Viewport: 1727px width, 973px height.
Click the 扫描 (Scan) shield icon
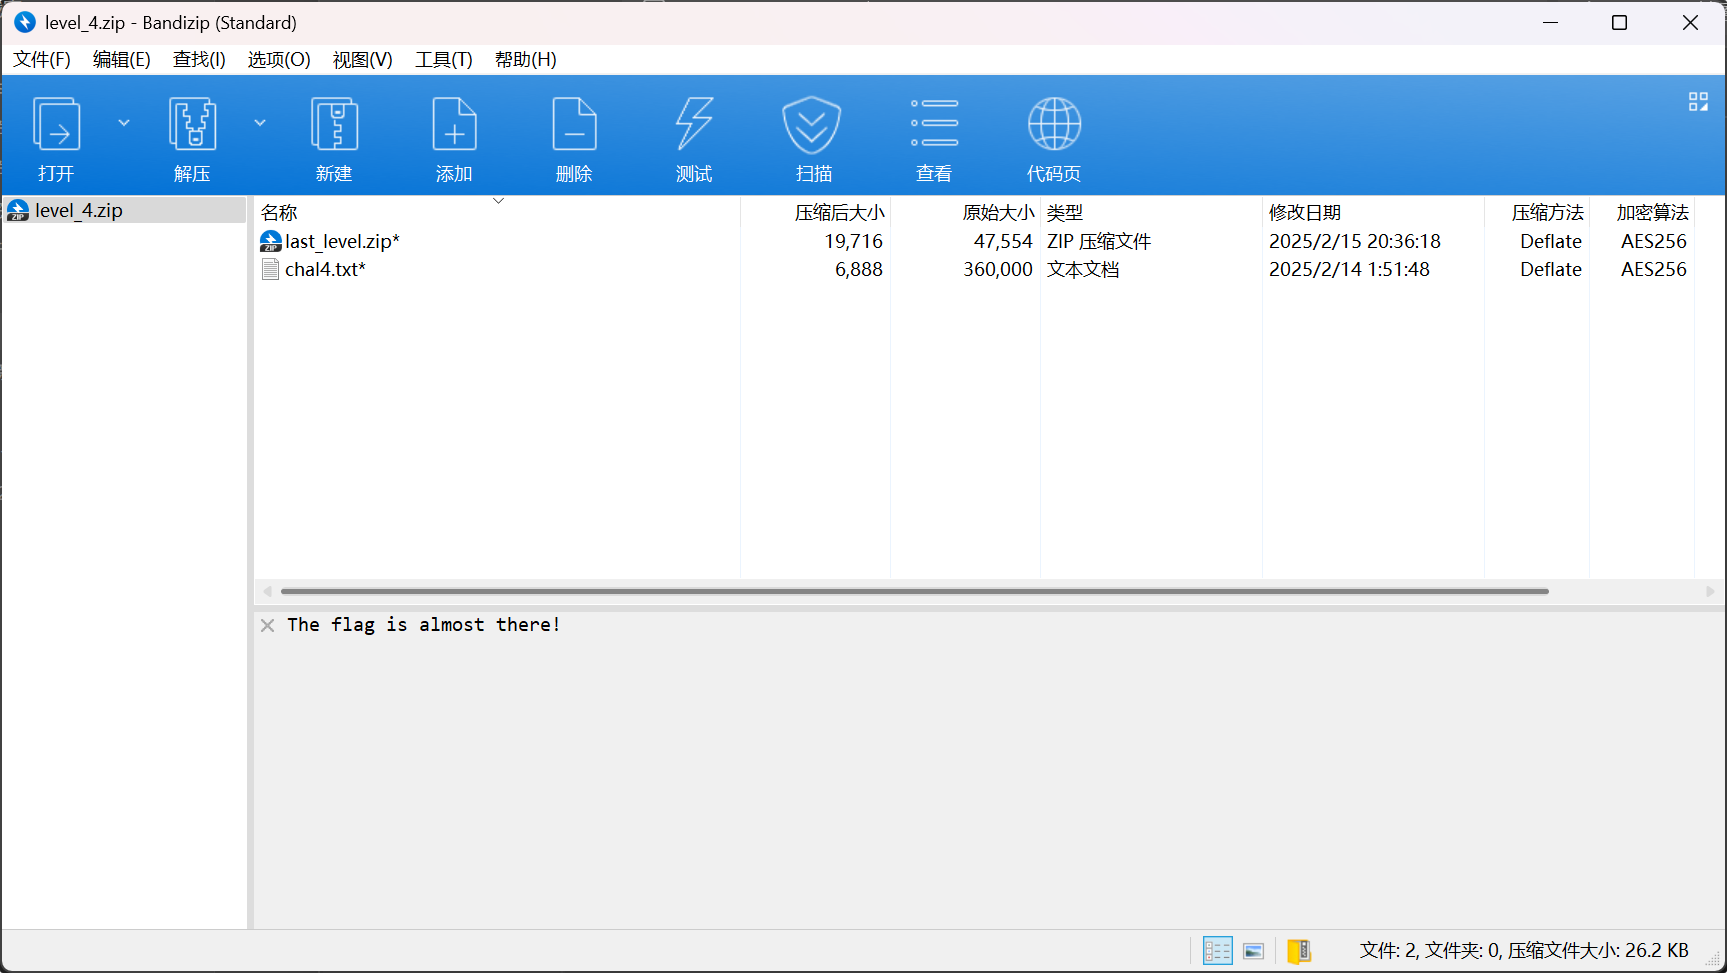[x=812, y=124]
